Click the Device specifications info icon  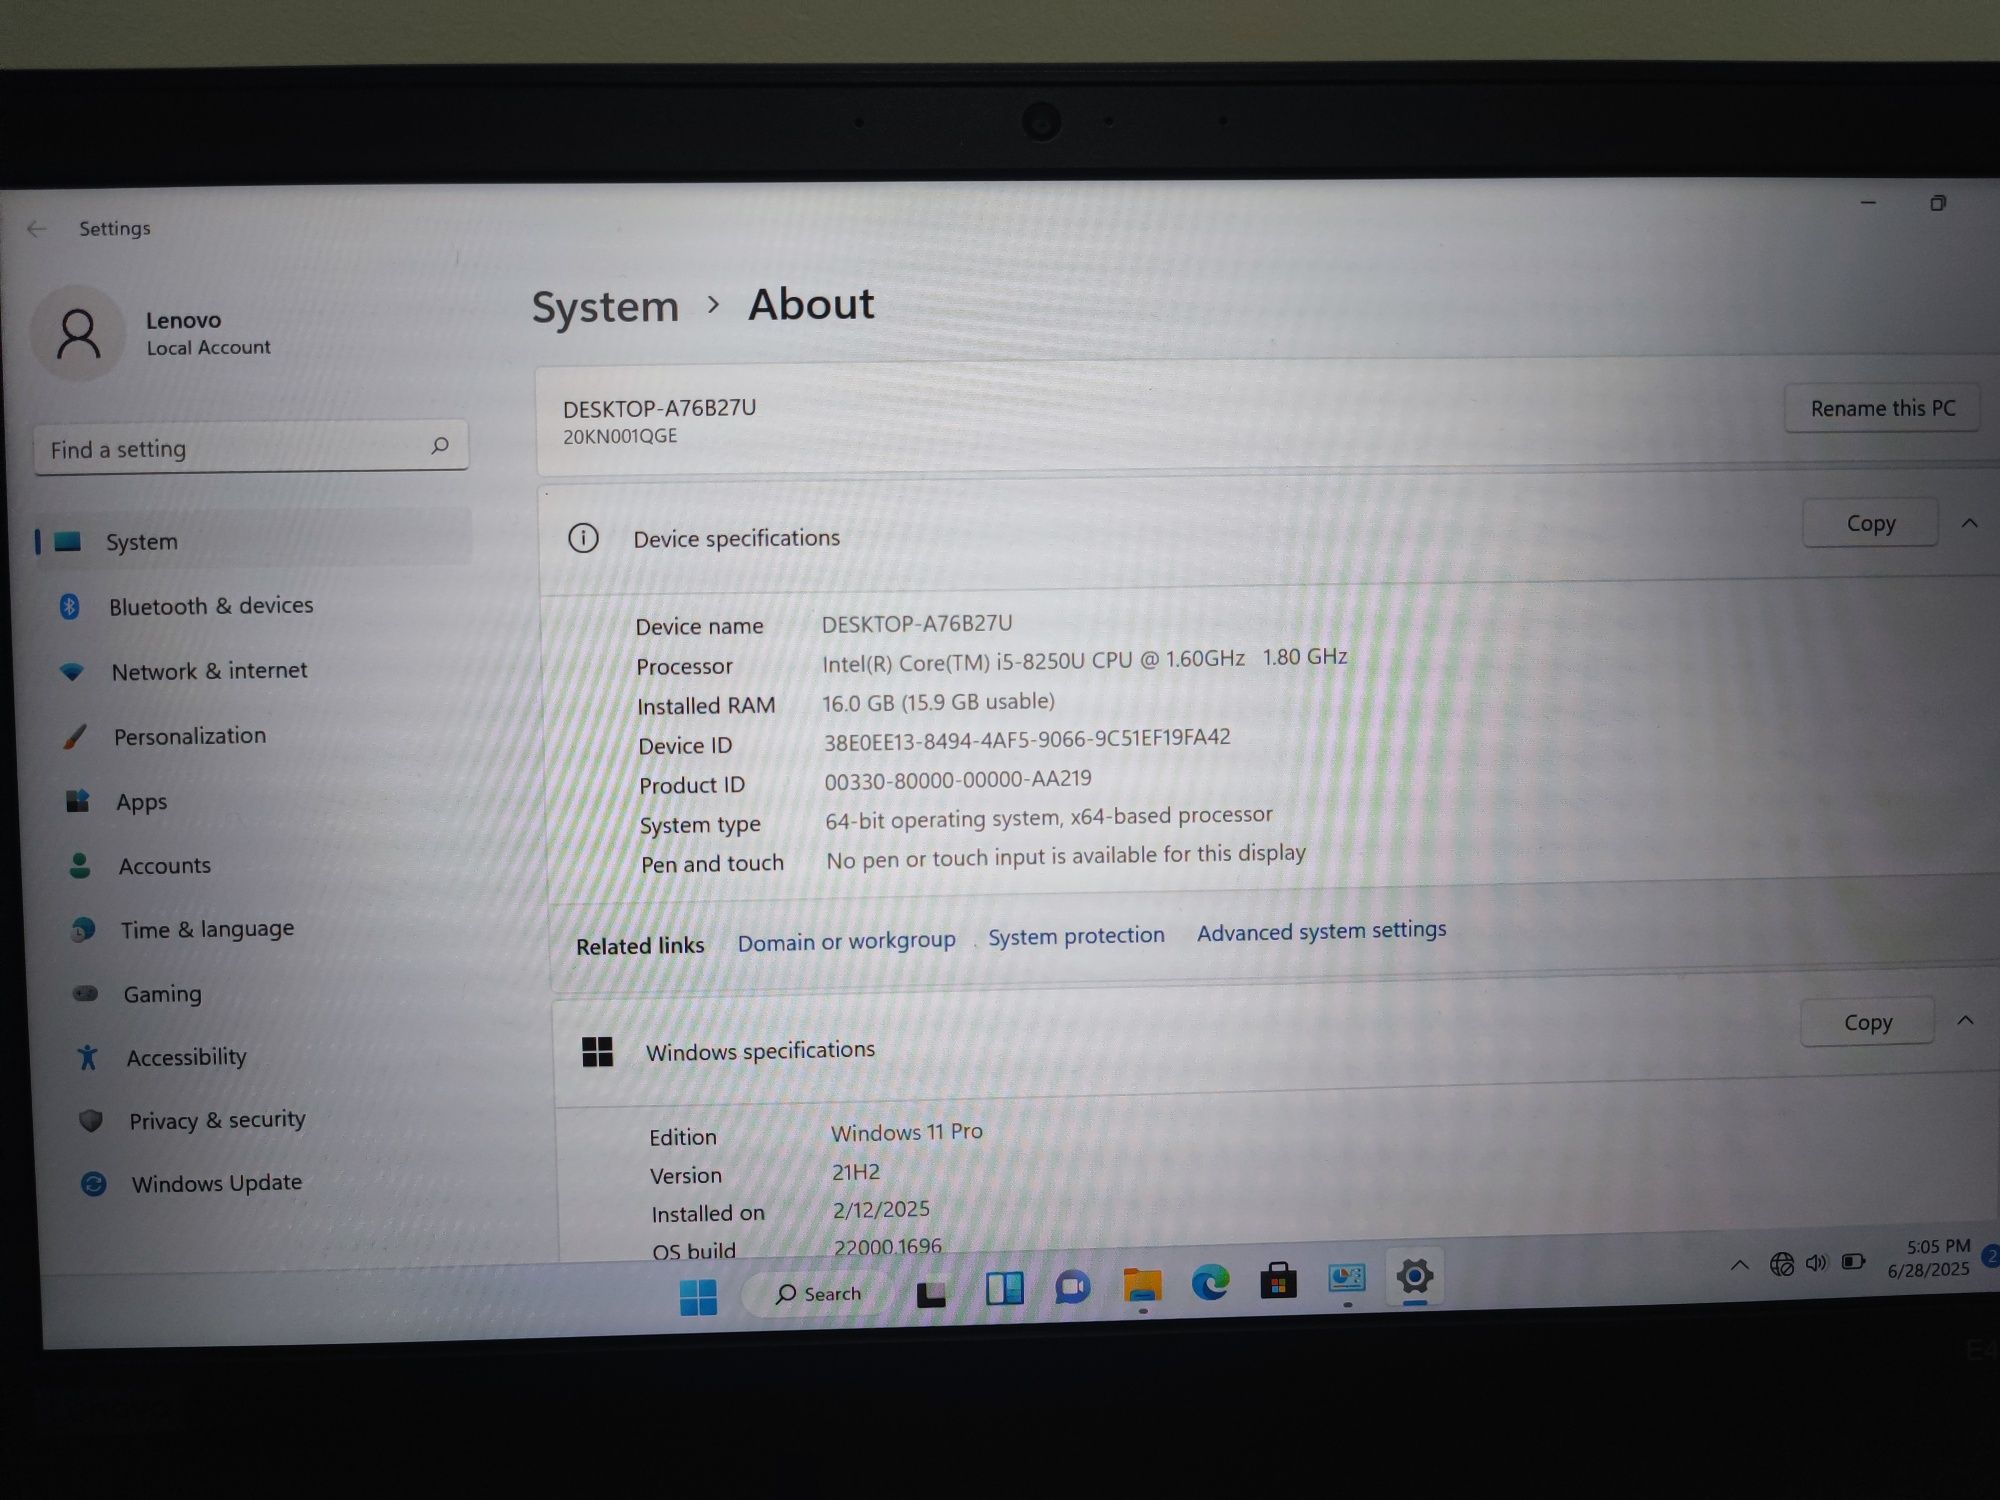pyautogui.click(x=583, y=538)
